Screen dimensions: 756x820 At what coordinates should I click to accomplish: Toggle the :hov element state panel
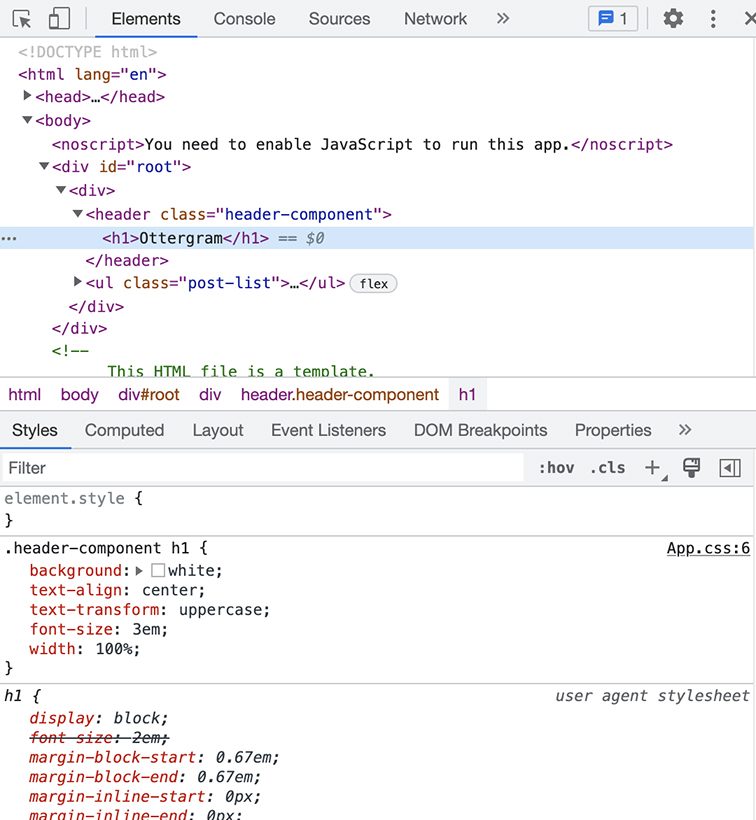556,468
